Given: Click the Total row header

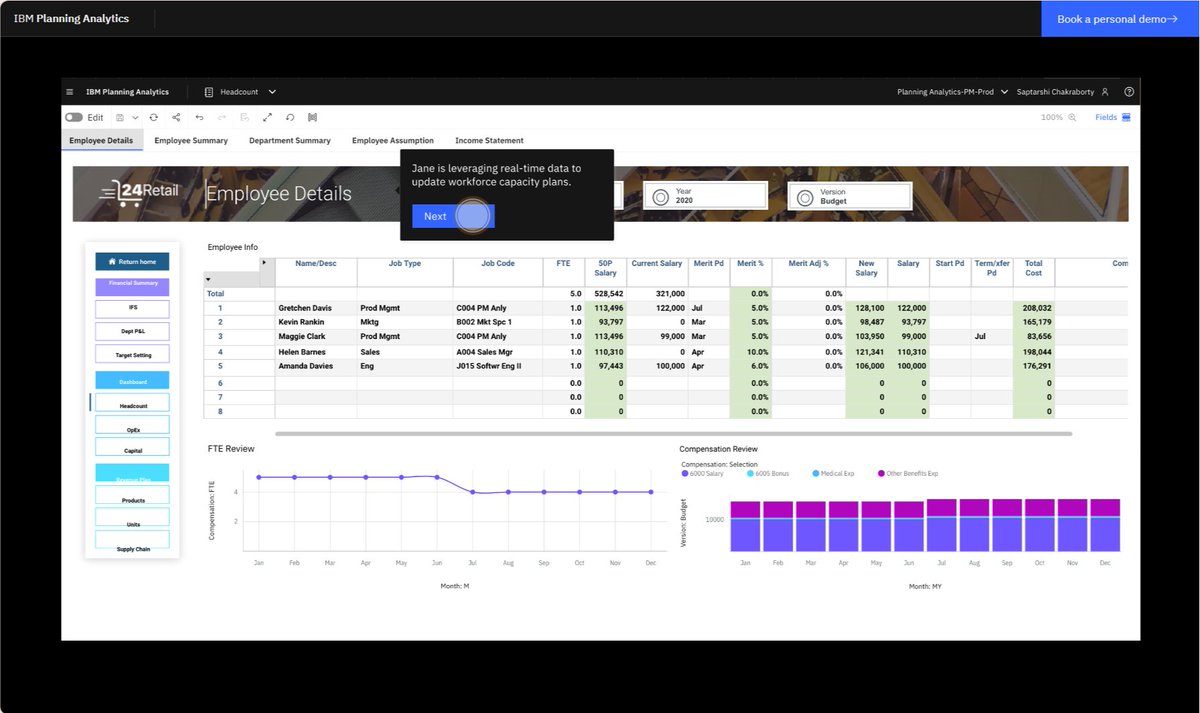Looking at the screenshot, I should [239, 294].
